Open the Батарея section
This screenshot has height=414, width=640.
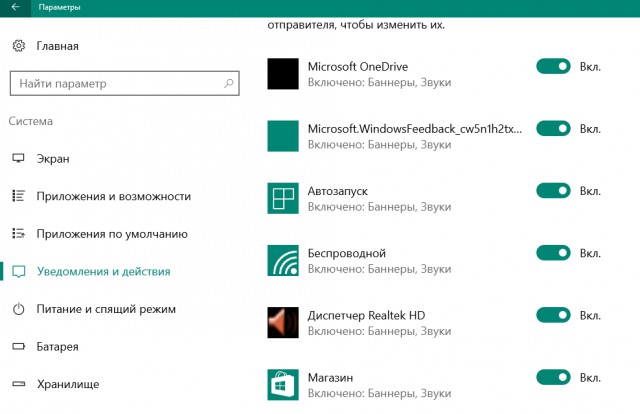58,347
